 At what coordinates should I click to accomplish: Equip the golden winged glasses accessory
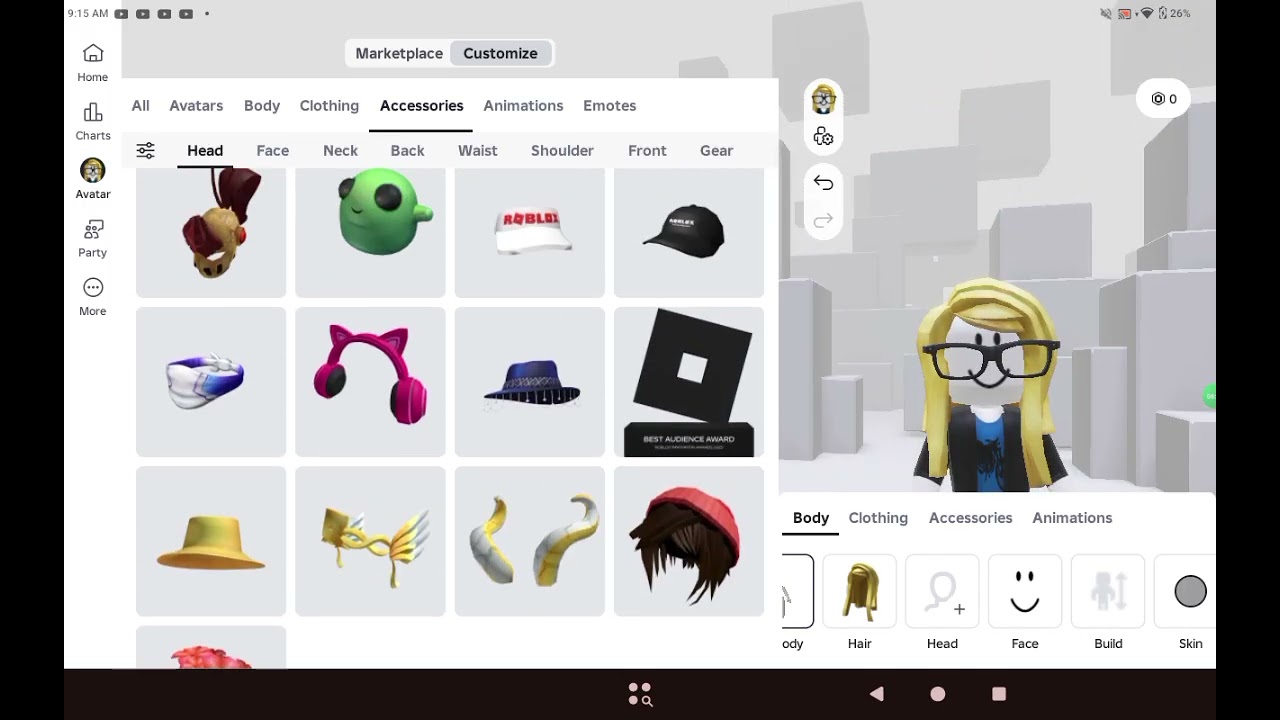(370, 541)
